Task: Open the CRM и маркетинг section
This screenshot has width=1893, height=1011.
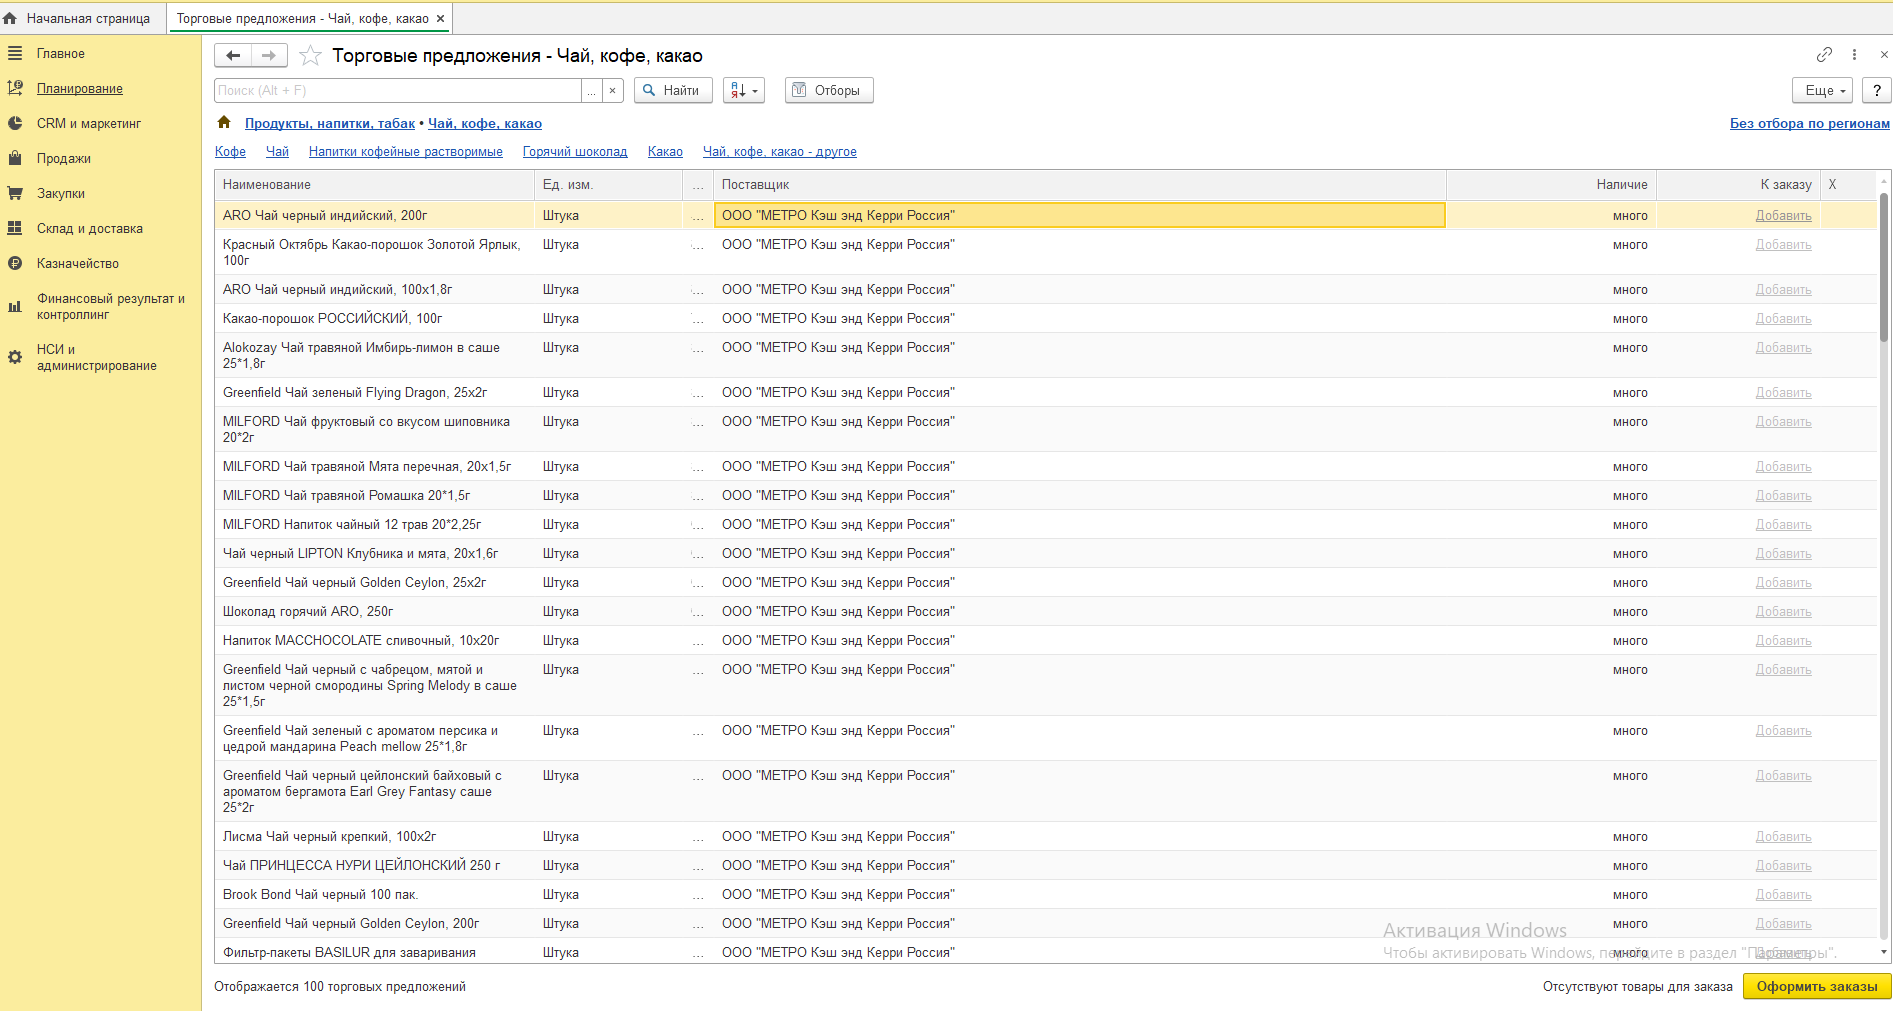Action: [x=89, y=123]
